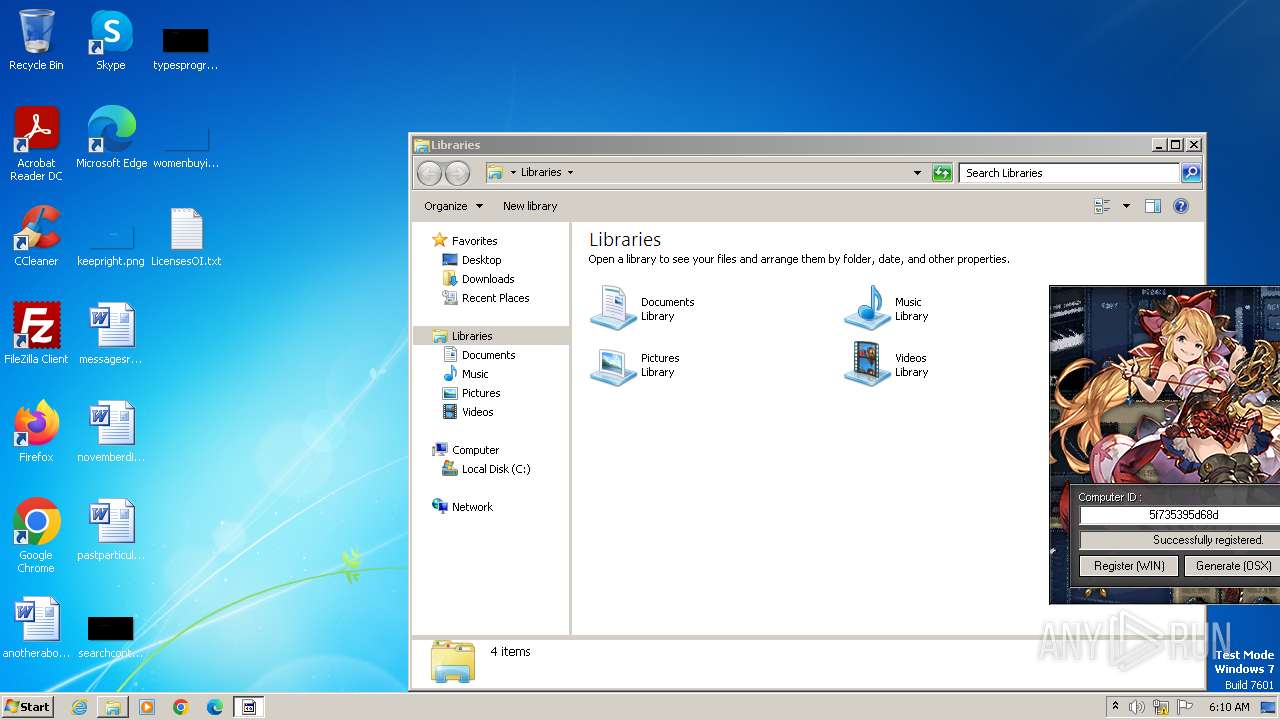The height and width of the screenshot is (720, 1280).
Task: Select Documents in navigation tree
Action: pos(478,355)
